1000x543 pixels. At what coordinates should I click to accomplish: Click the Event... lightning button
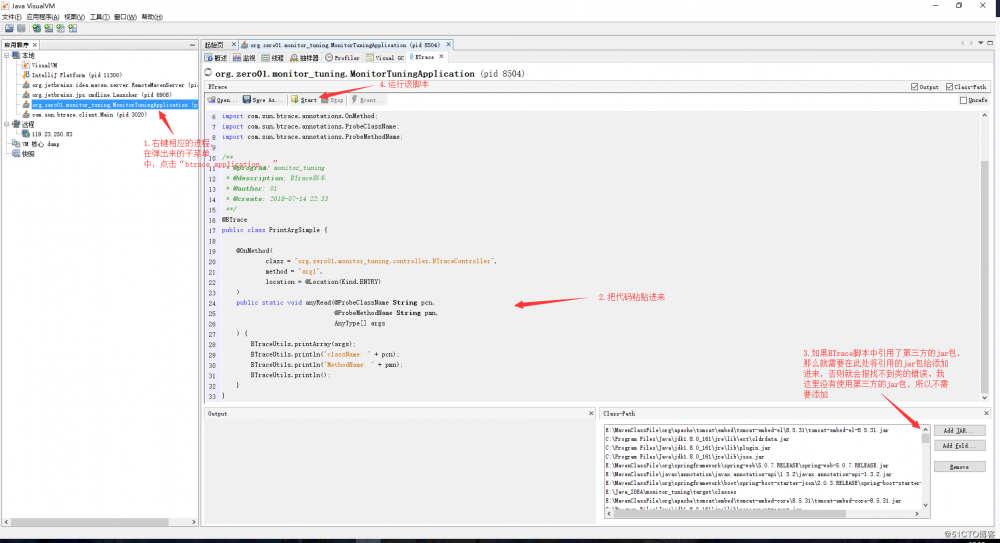click(366, 100)
